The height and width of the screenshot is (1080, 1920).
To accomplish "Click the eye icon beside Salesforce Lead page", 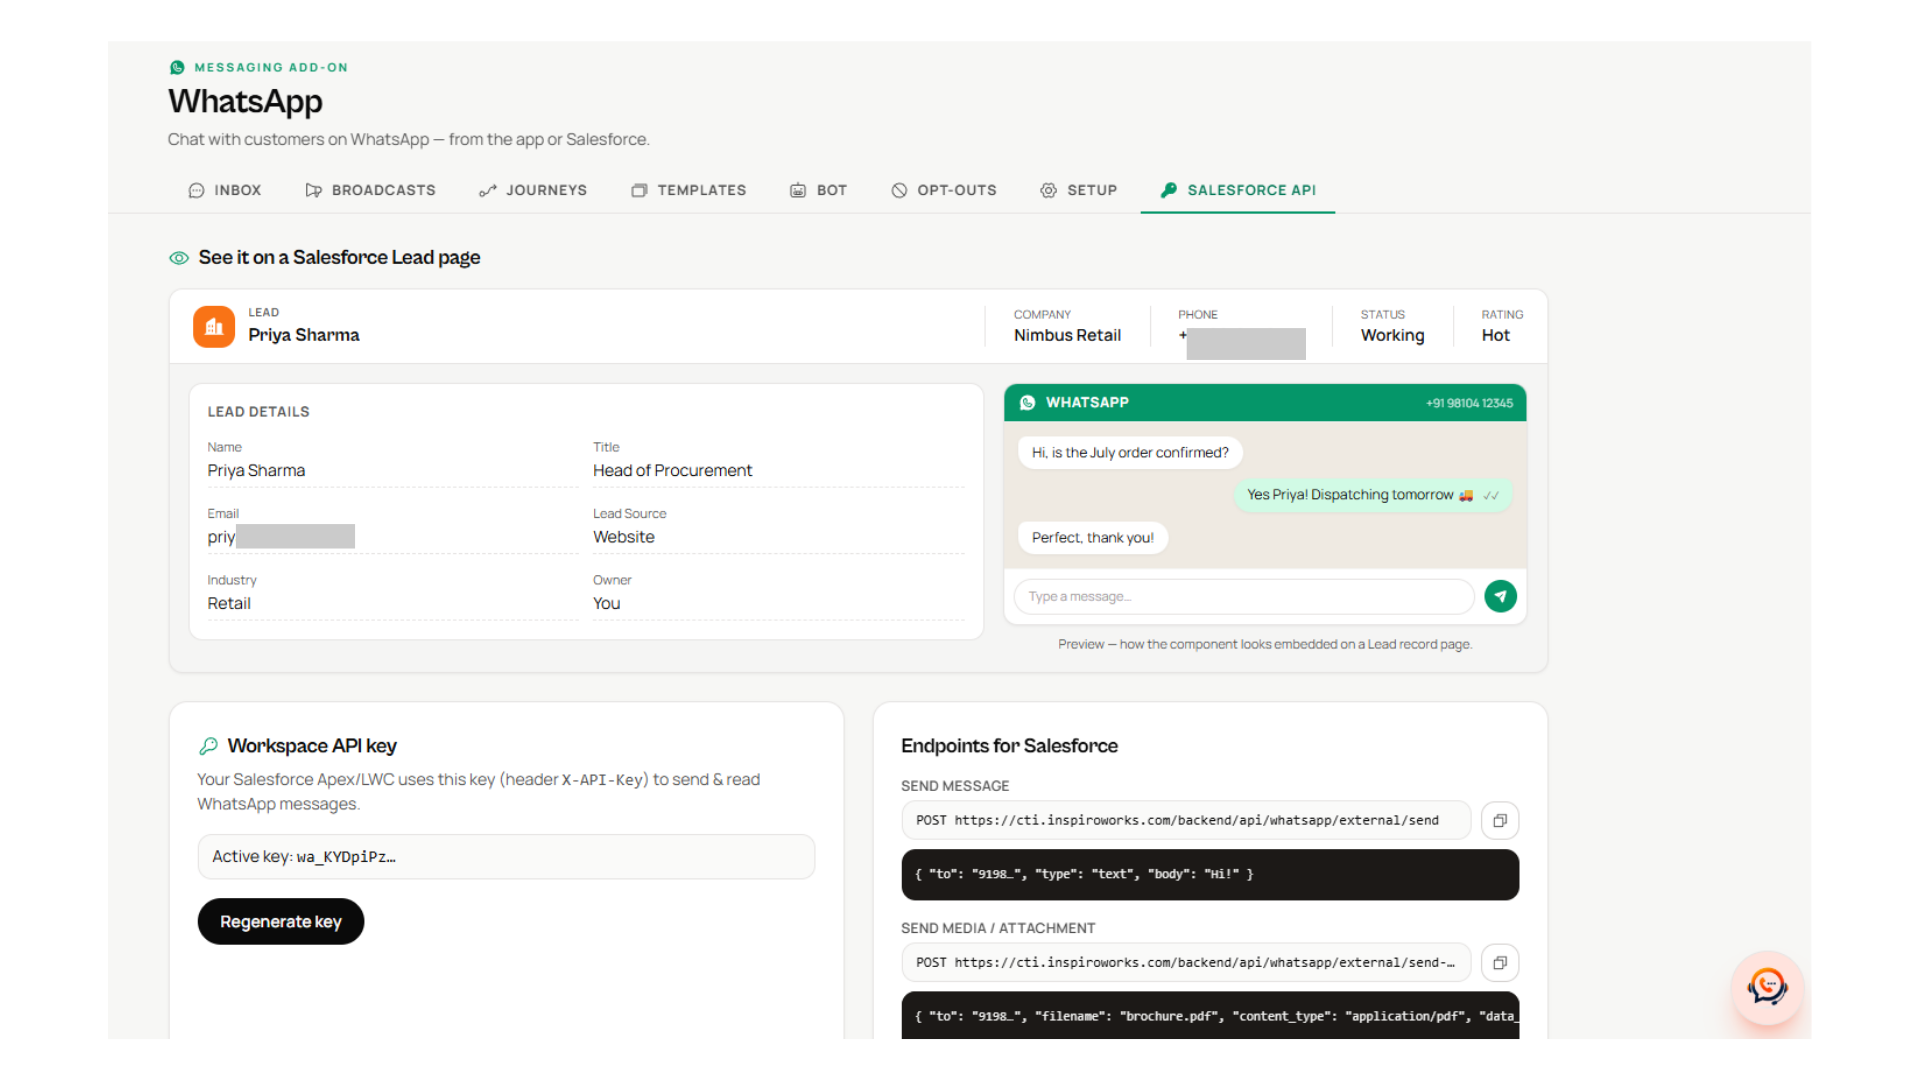I will pos(179,258).
